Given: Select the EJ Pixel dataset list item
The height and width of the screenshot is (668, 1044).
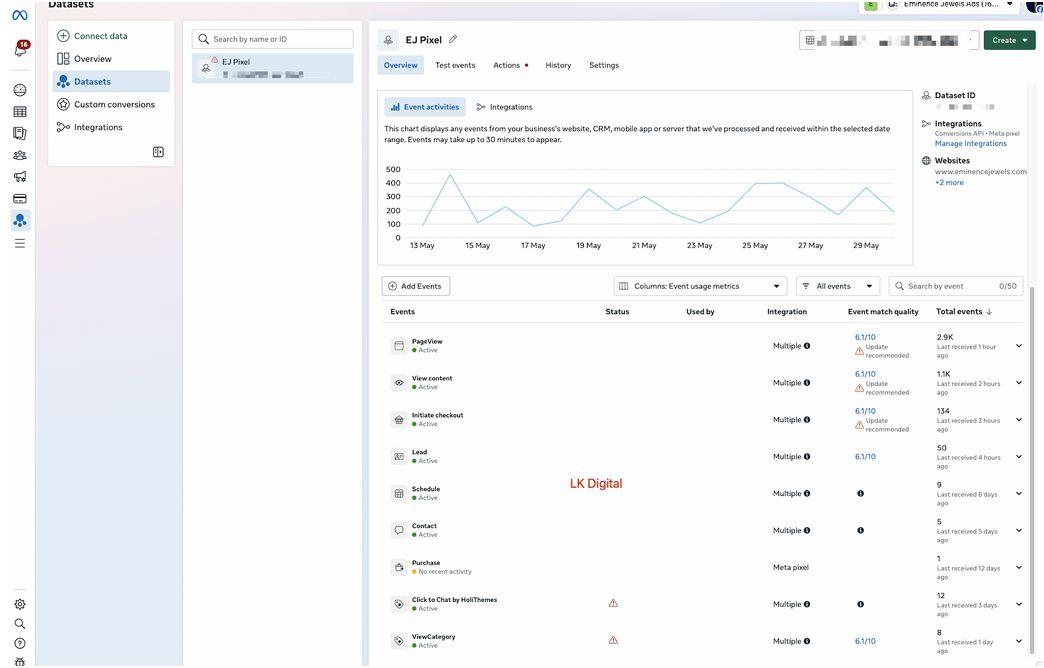Looking at the screenshot, I should click(272, 68).
